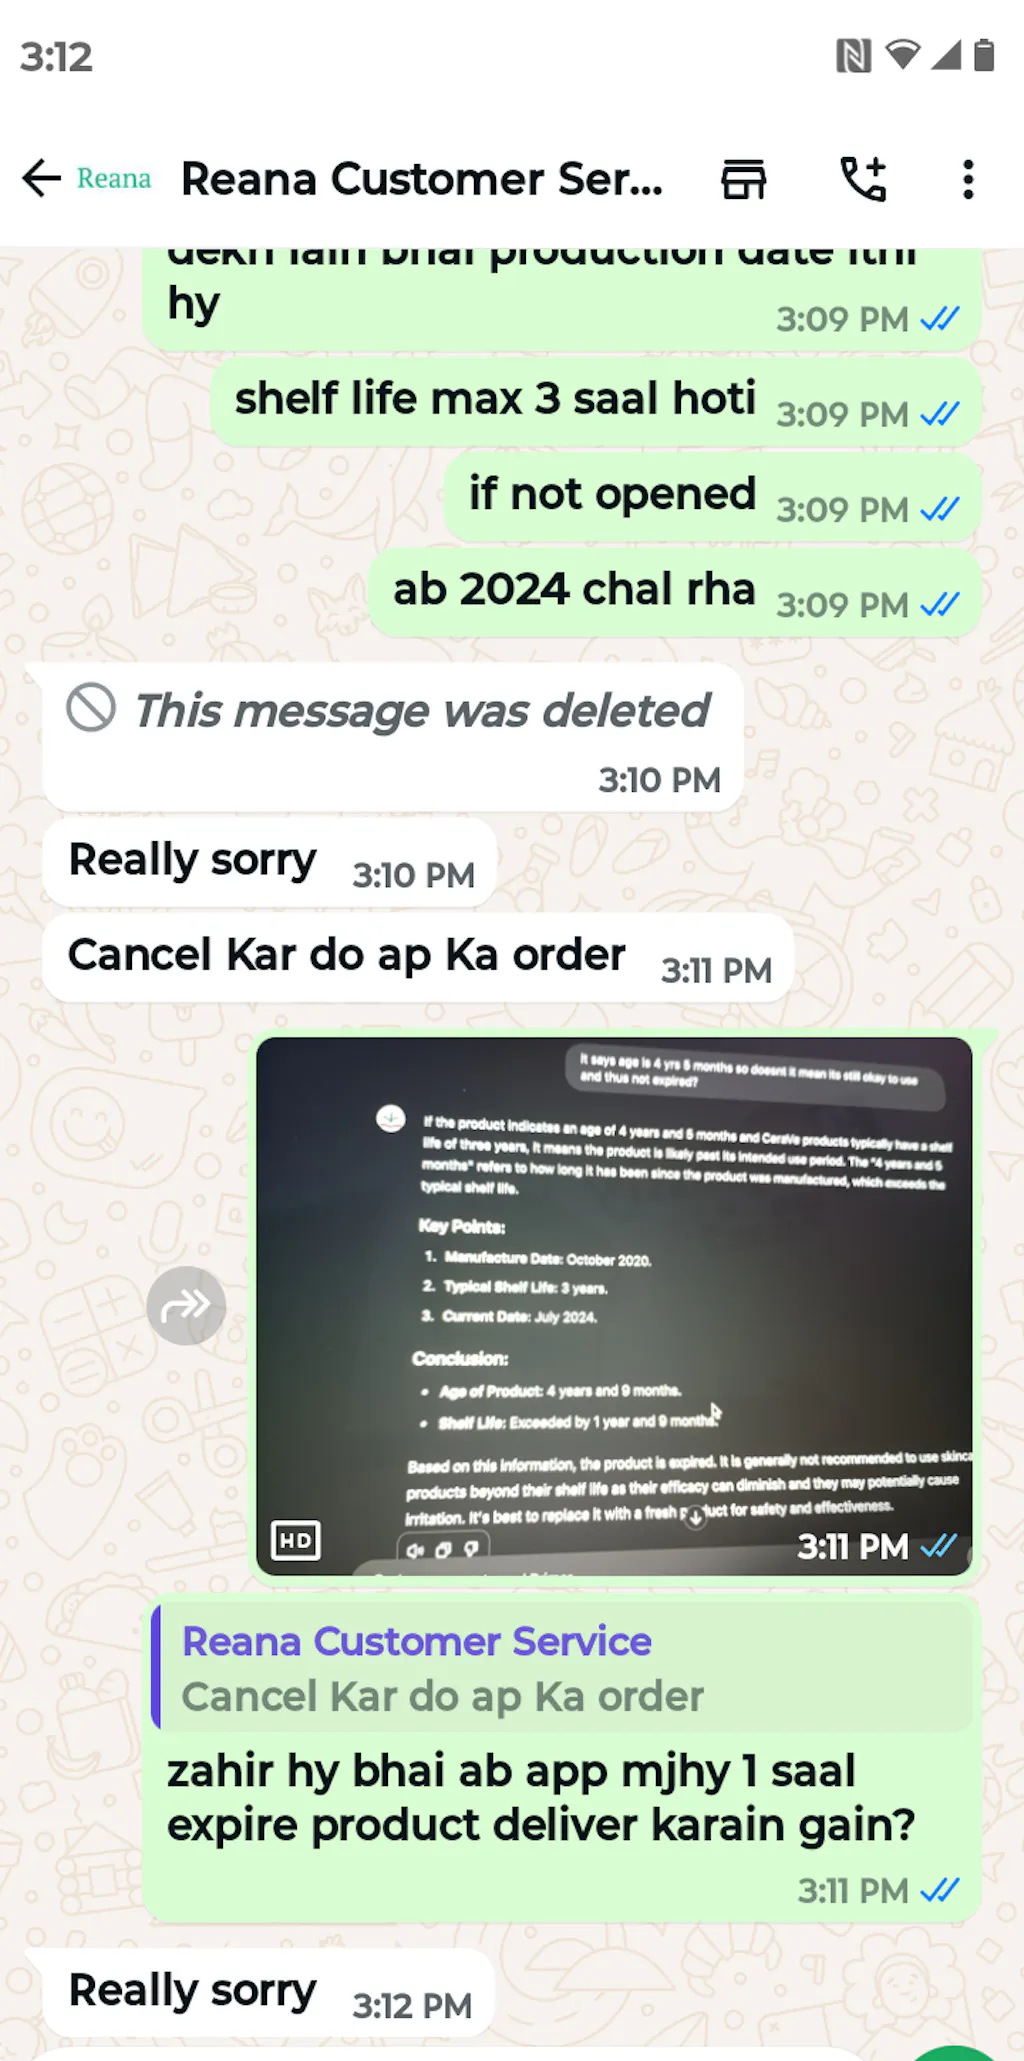Open the three-dot overflow menu
The image size is (1024, 2061).
tap(968, 180)
